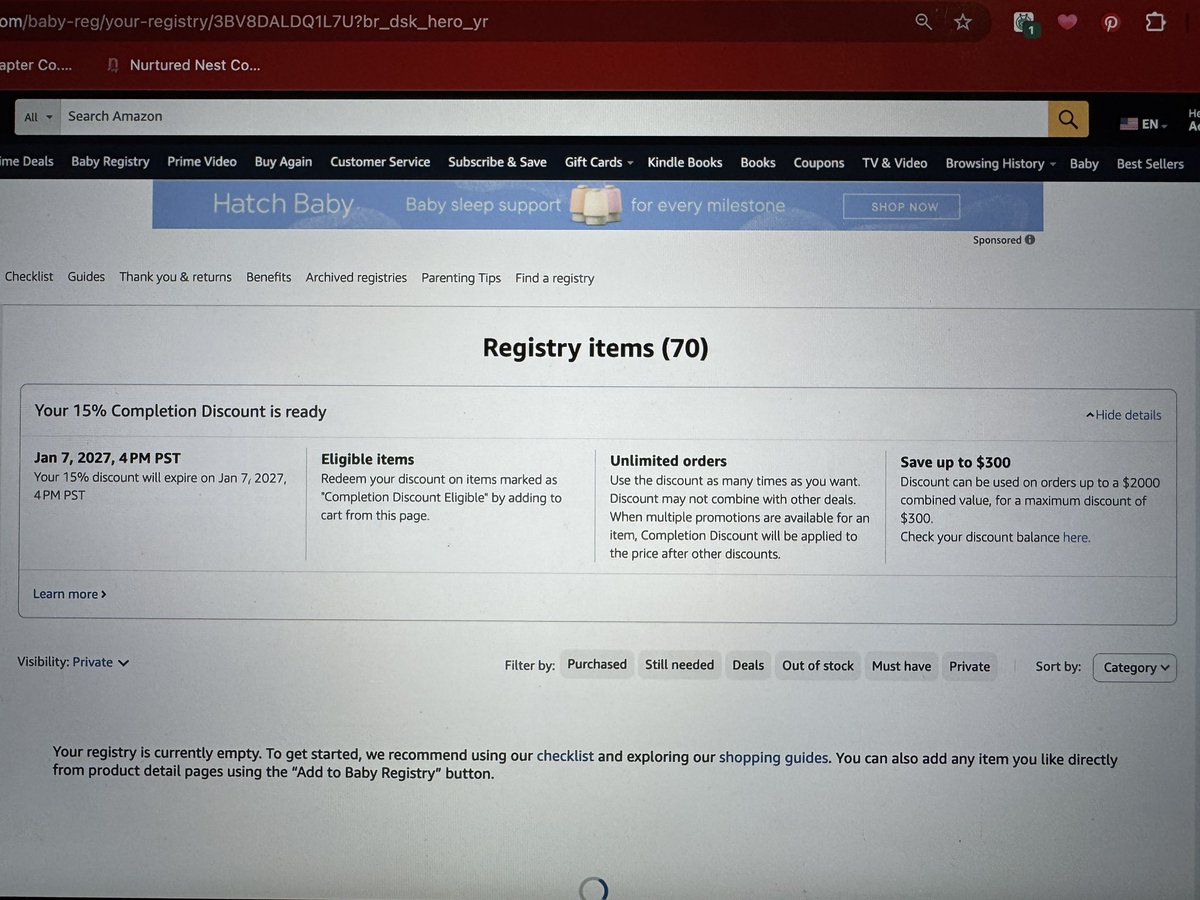Open the Find a registry tab
Viewport: 1200px width, 900px height.
tap(554, 278)
